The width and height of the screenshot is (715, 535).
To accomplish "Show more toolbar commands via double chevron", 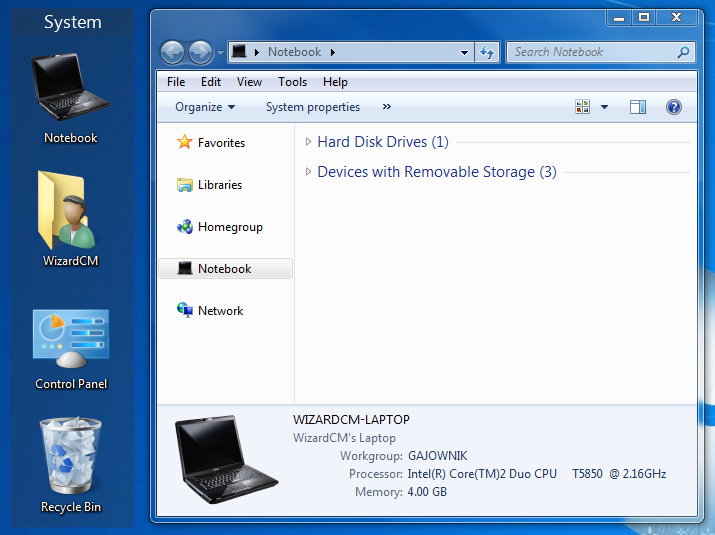I will click(x=387, y=107).
